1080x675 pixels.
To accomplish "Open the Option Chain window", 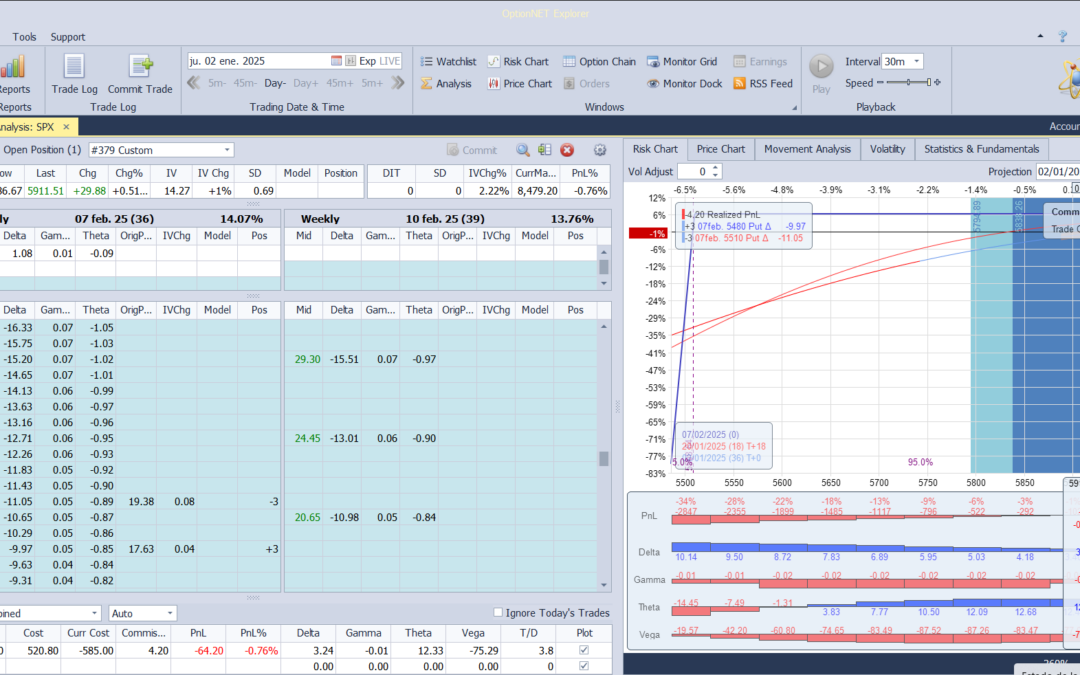I will 599,62.
